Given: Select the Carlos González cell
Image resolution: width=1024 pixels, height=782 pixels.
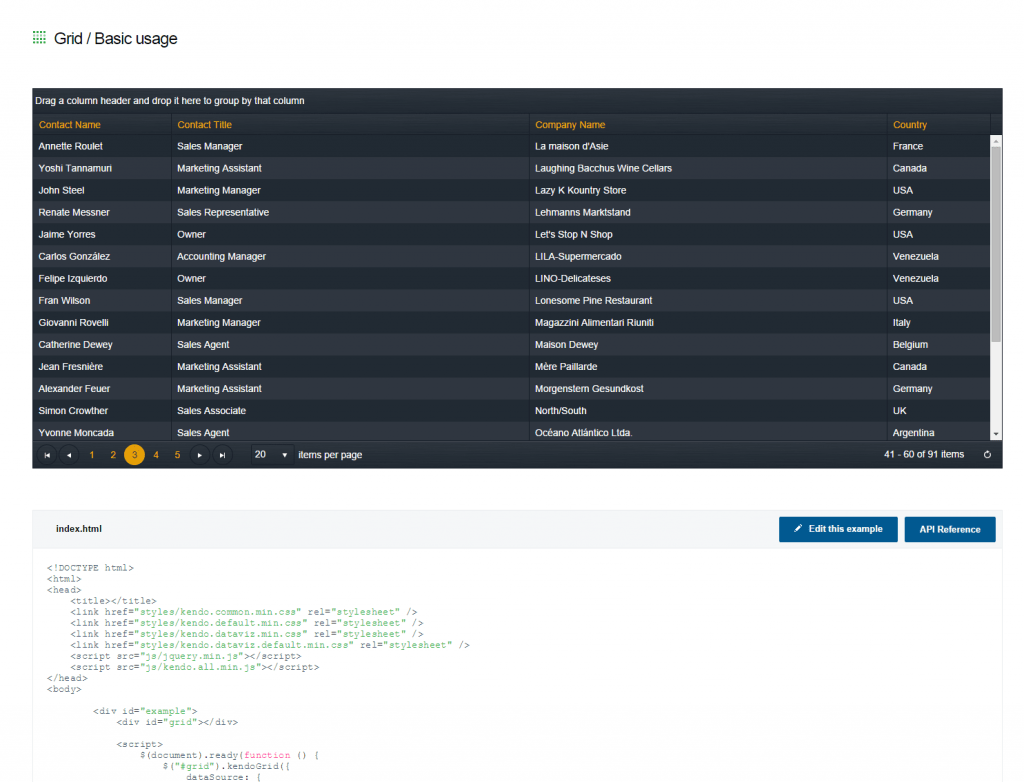Looking at the screenshot, I should pyautogui.click(x=102, y=257).
